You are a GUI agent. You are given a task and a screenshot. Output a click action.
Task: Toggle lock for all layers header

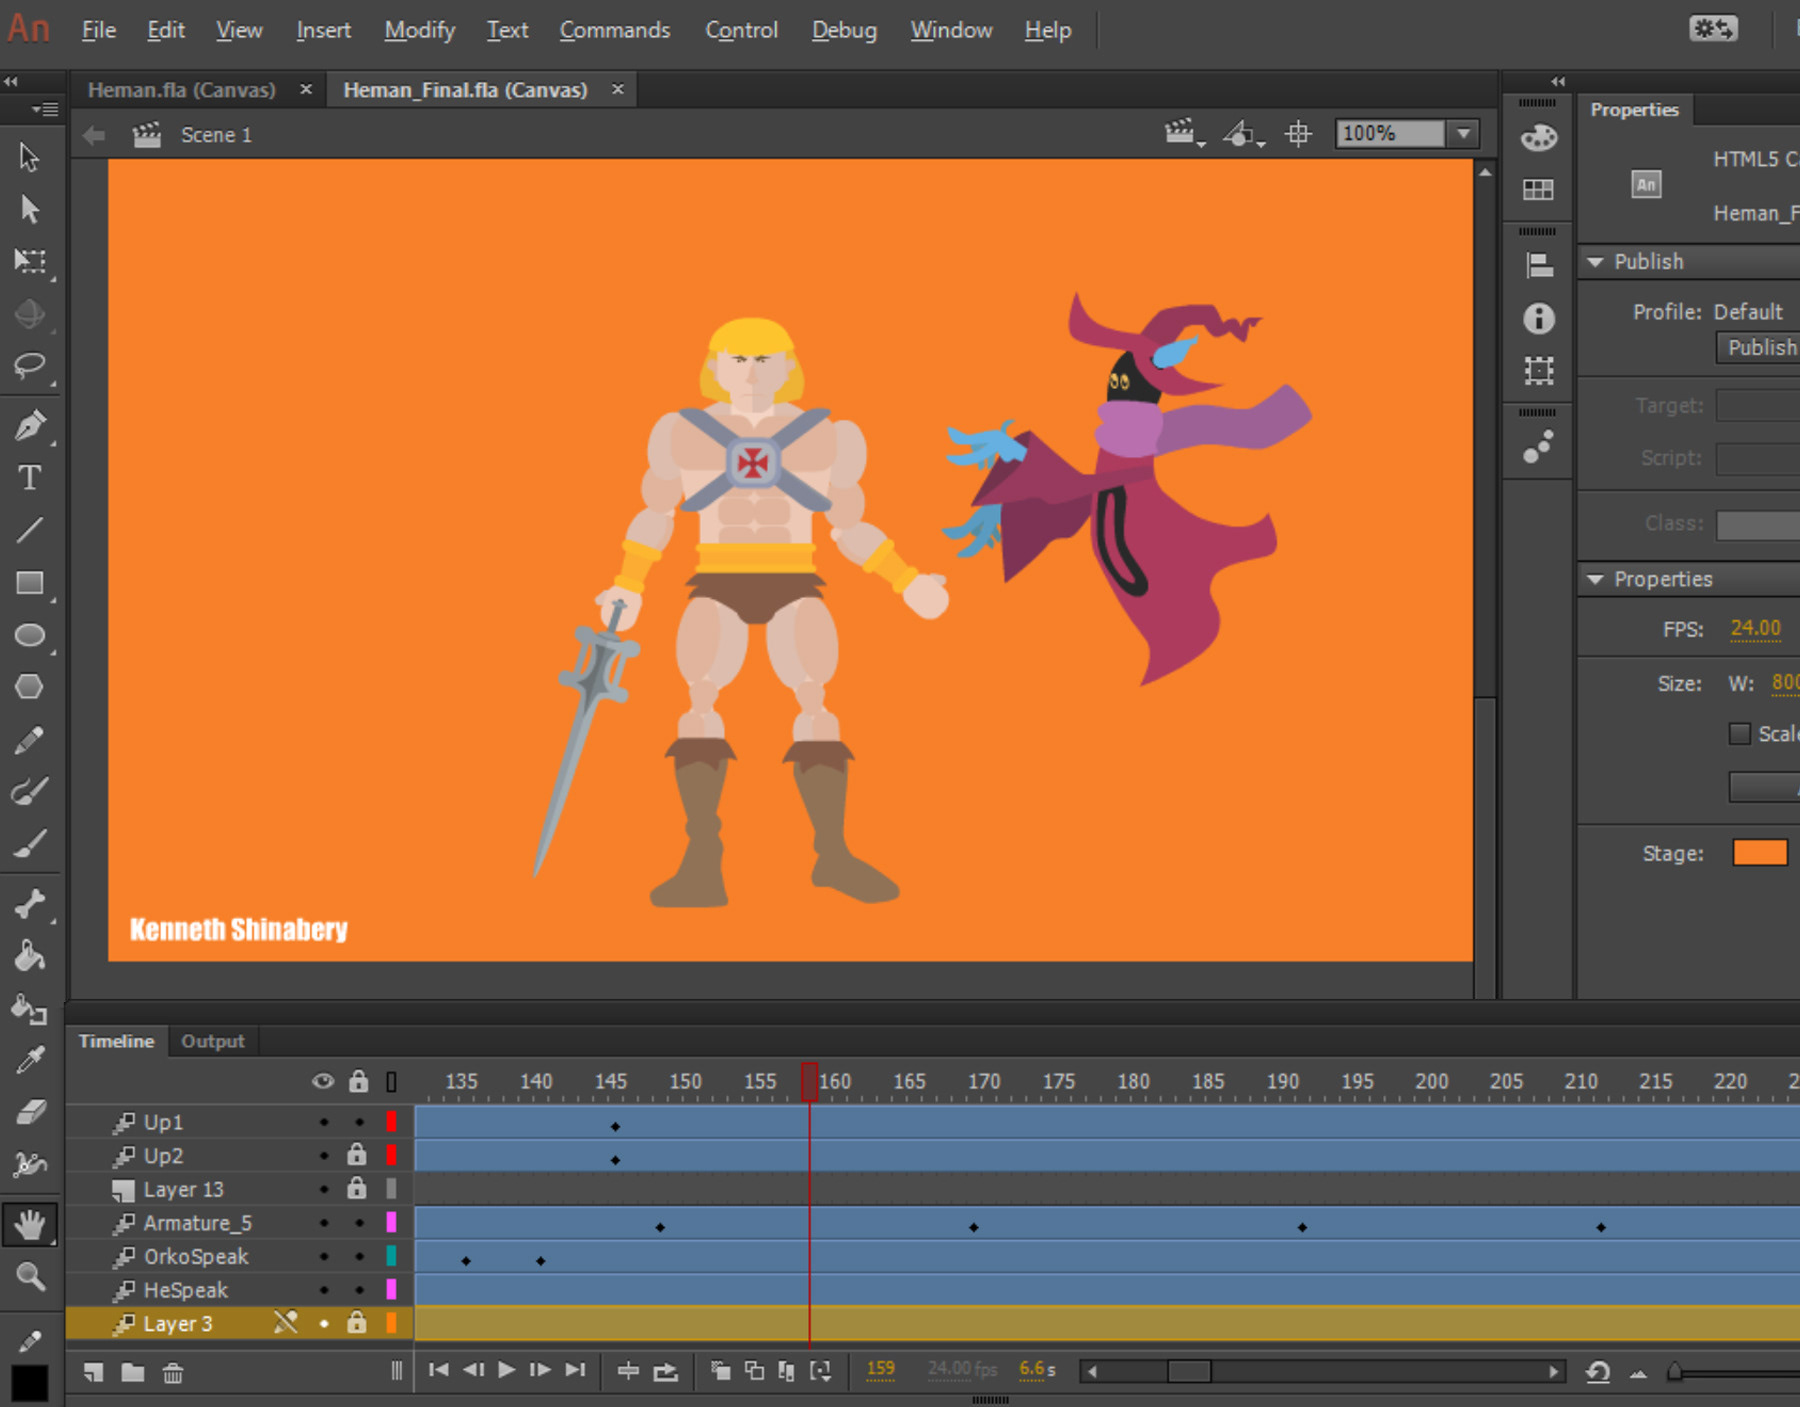358,1081
